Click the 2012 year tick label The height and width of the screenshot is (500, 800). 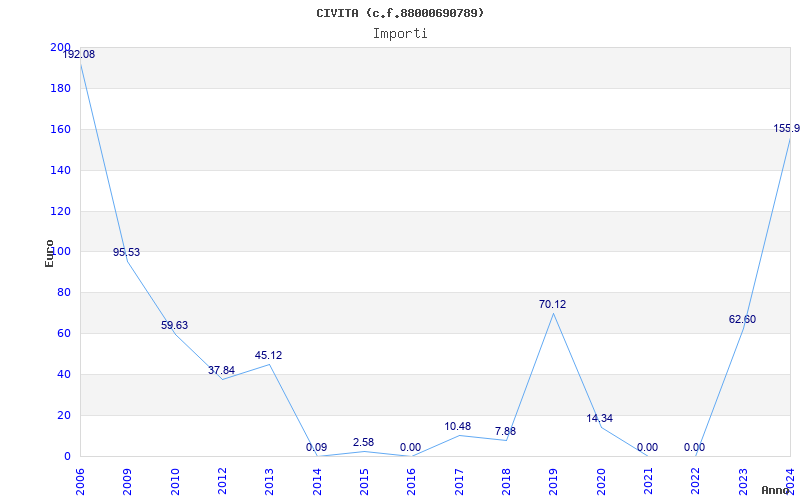pos(222,482)
